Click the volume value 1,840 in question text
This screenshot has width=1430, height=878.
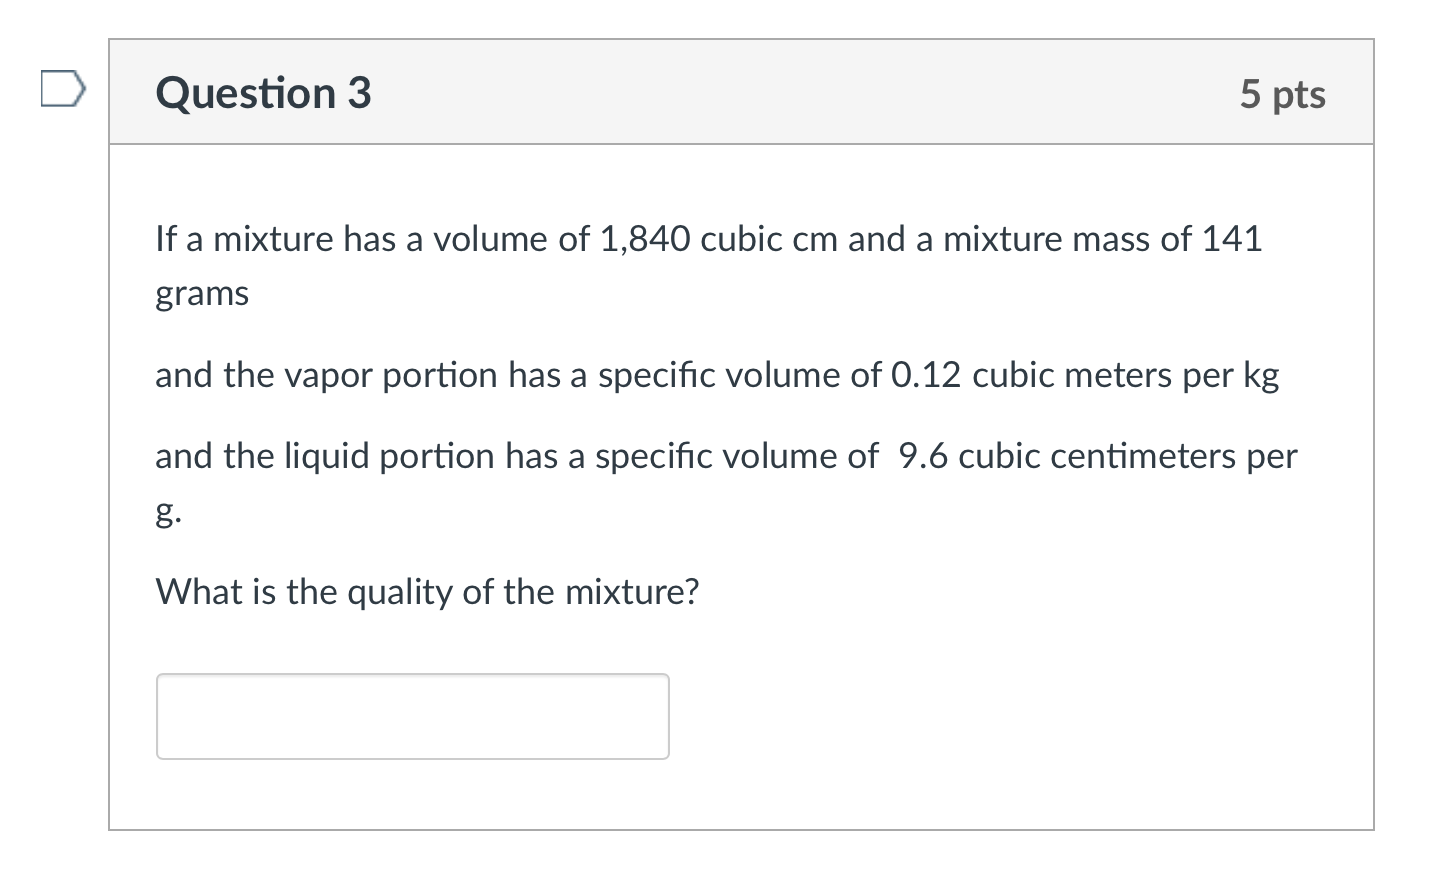coord(645,239)
